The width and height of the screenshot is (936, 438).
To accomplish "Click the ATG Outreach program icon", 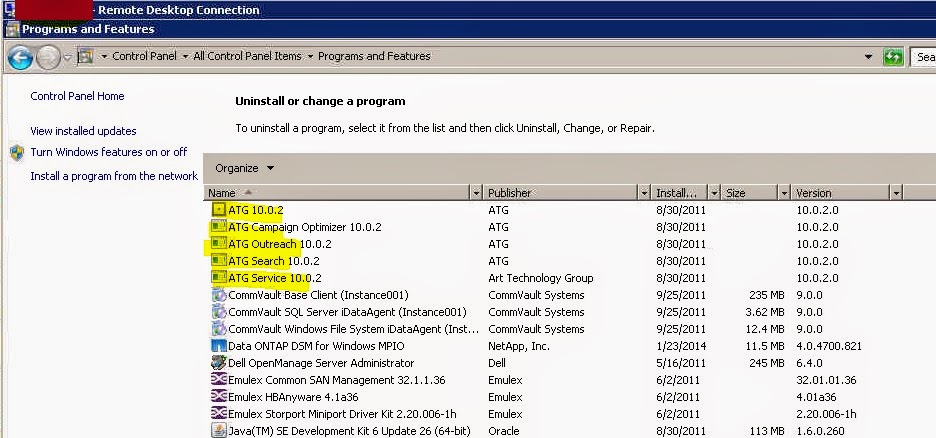I will (219, 243).
